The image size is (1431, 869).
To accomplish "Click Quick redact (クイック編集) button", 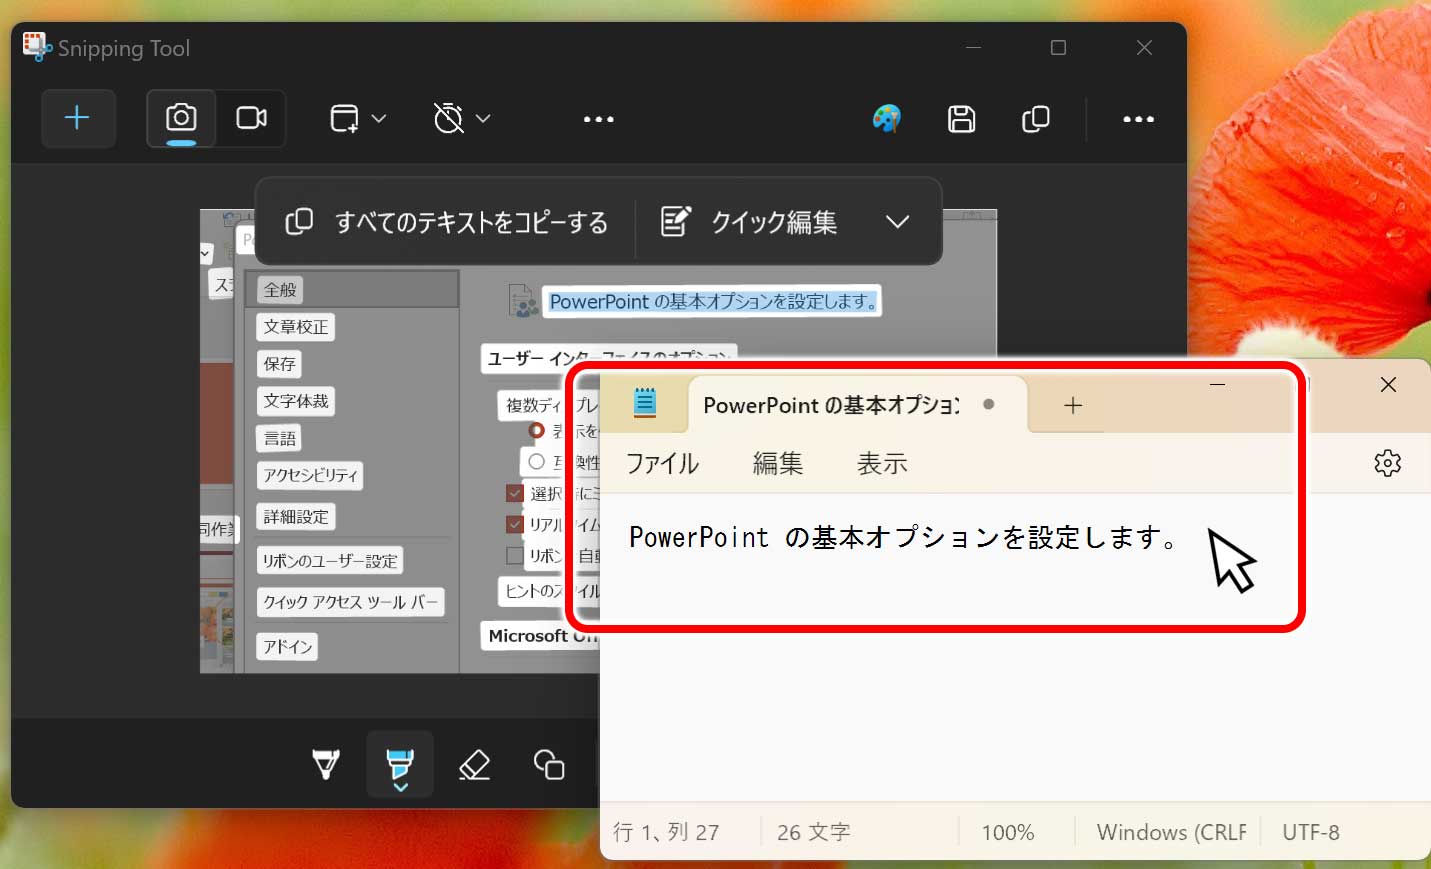I will [x=749, y=222].
